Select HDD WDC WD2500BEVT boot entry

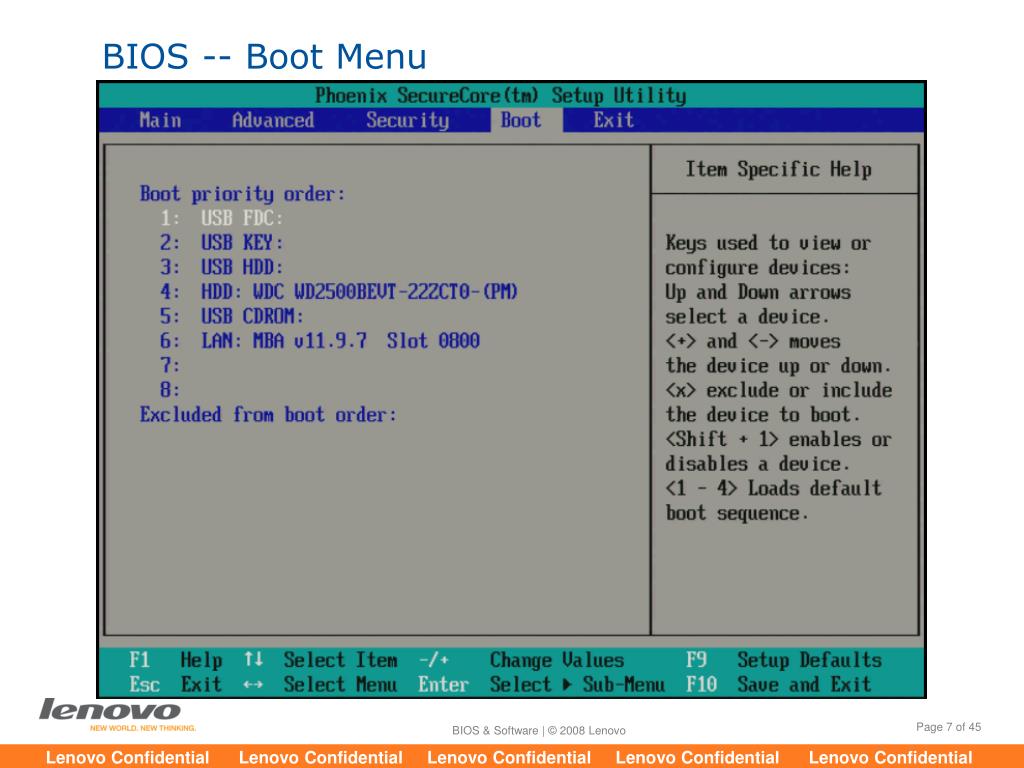click(339, 291)
